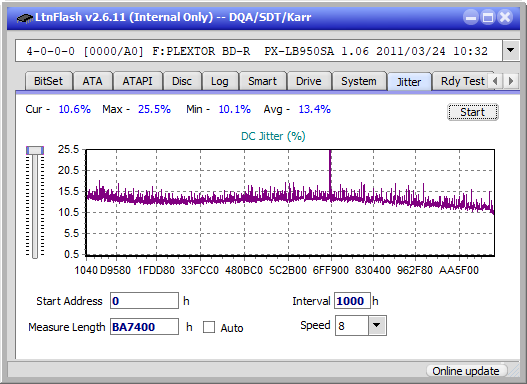
Task: Switch to the ATA tab
Action: tap(92, 81)
